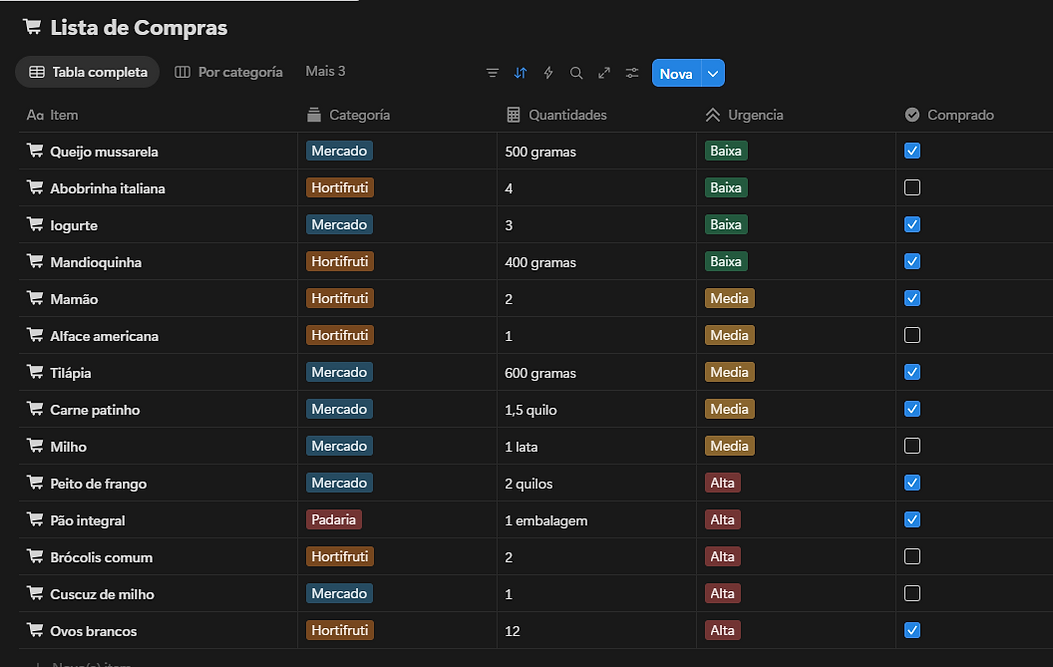Select cart icon beside Queijo mussarela
The image size is (1053, 667).
(35, 150)
